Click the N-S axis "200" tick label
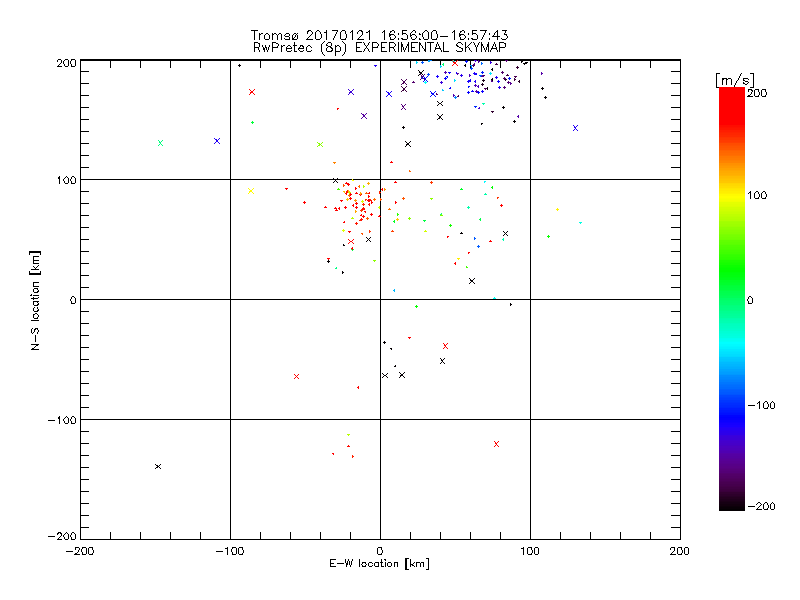Image resolution: width=800 pixels, height=600 pixels. click(x=66, y=63)
